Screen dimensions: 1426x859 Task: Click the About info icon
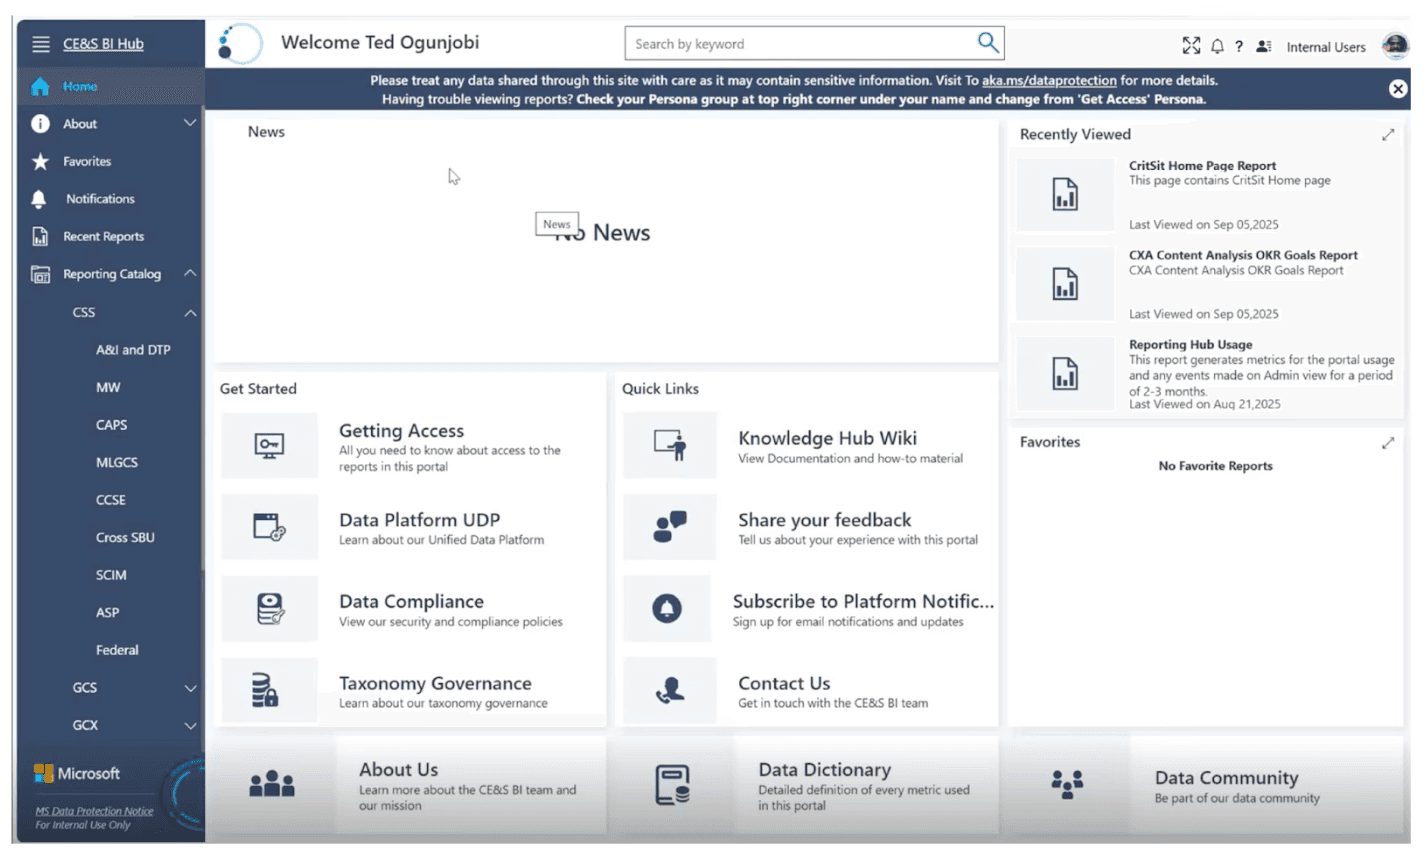[x=40, y=124]
